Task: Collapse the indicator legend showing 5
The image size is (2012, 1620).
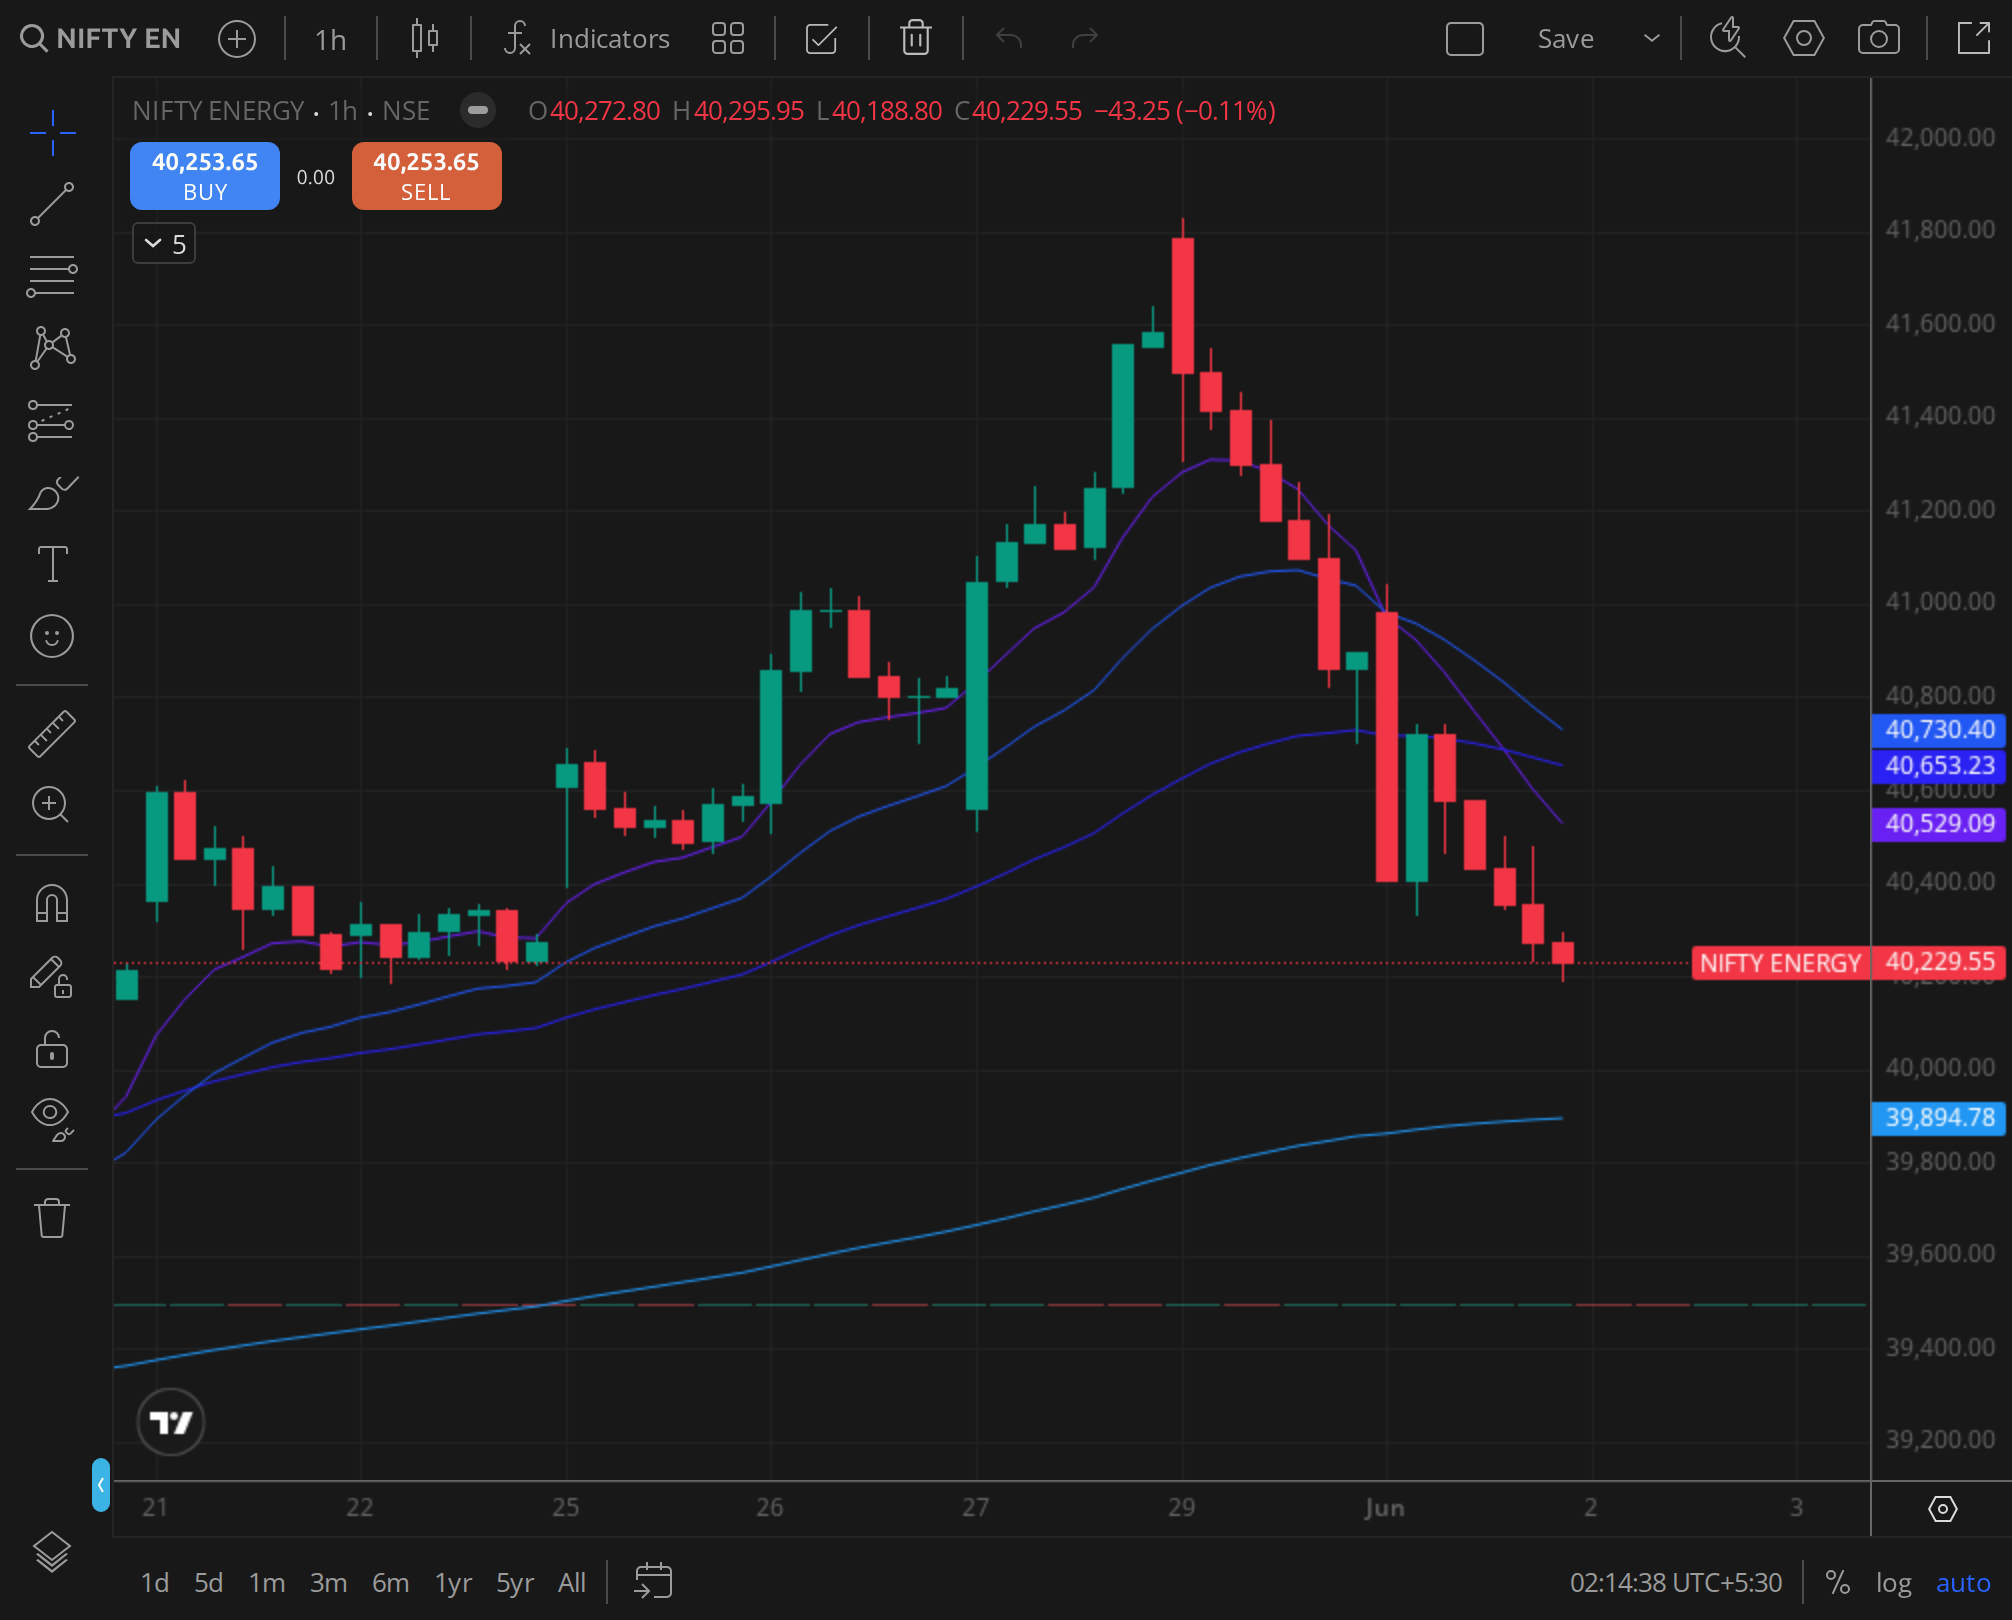Action: click(x=164, y=244)
